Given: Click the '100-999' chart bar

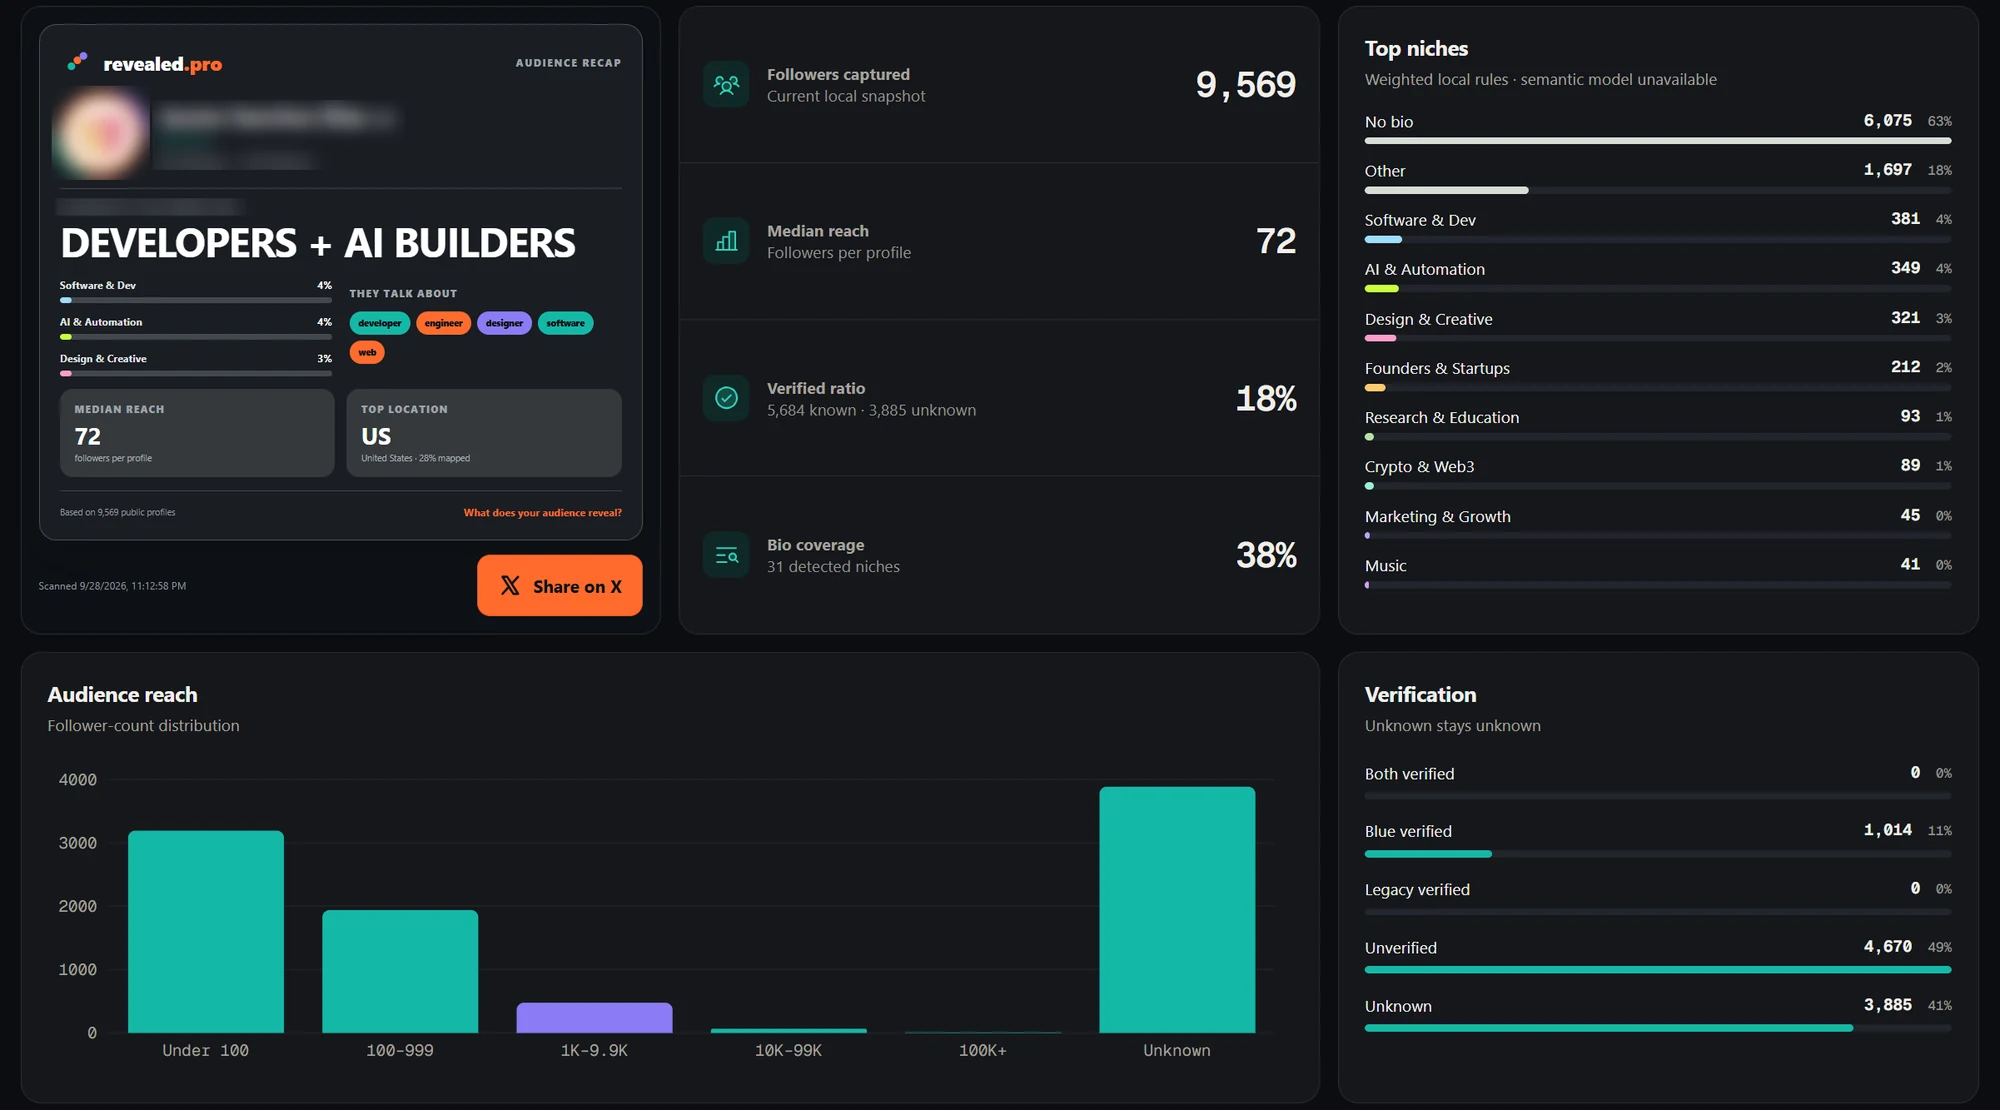Looking at the screenshot, I should pos(400,971).
